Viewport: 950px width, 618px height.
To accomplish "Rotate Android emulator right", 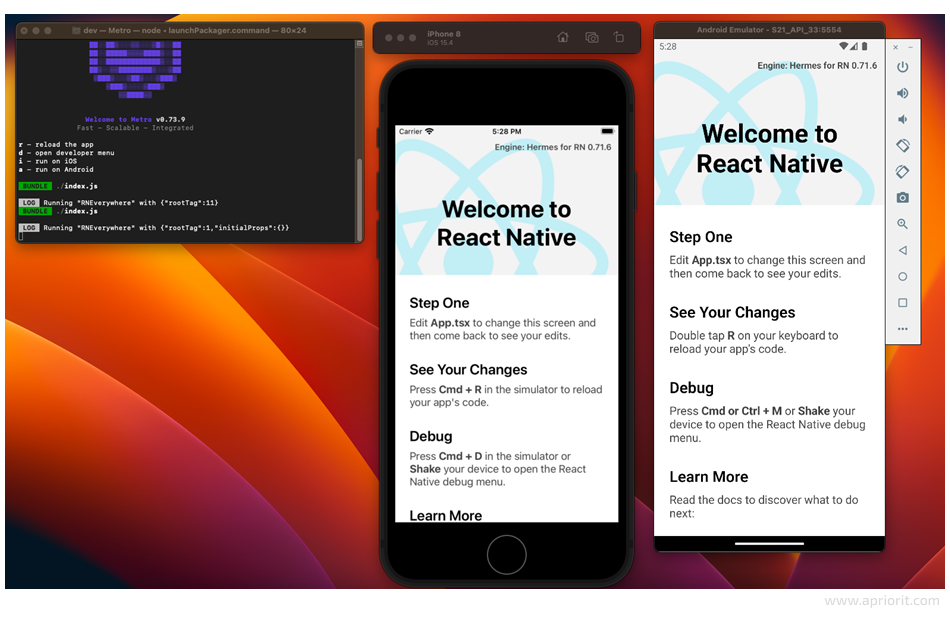I will [902, 171].
